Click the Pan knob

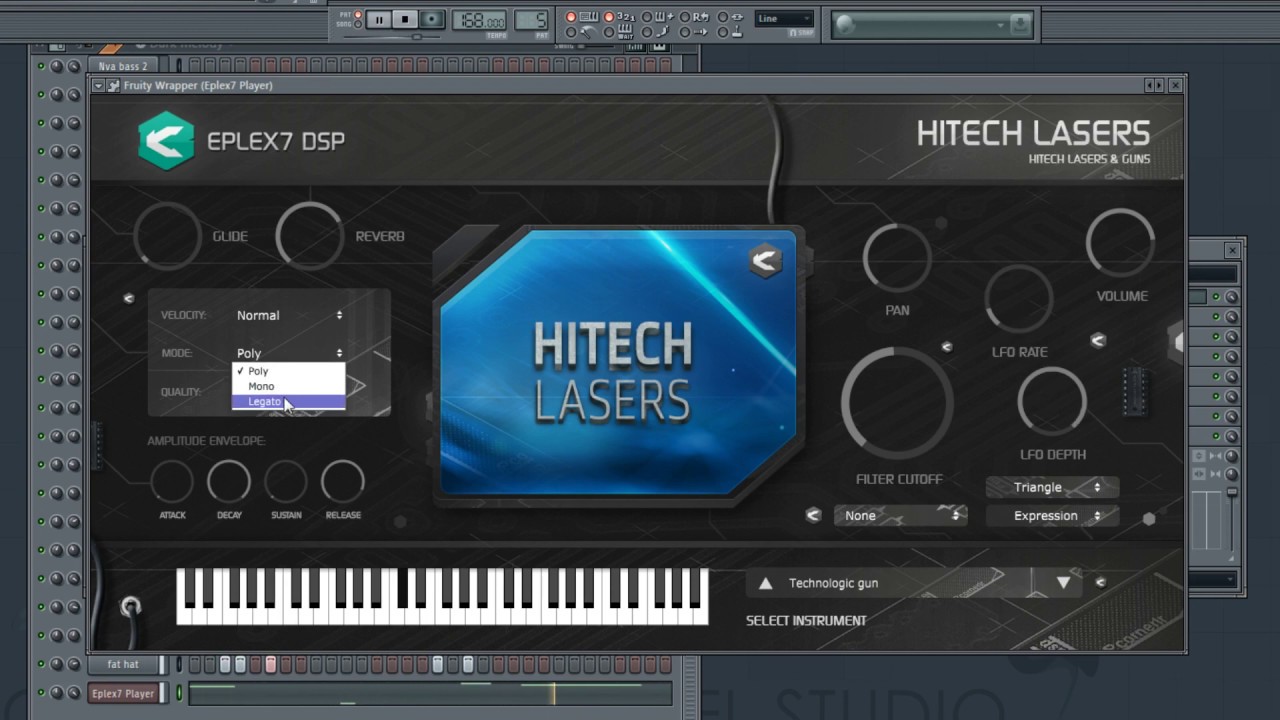[x=897, y=258]
